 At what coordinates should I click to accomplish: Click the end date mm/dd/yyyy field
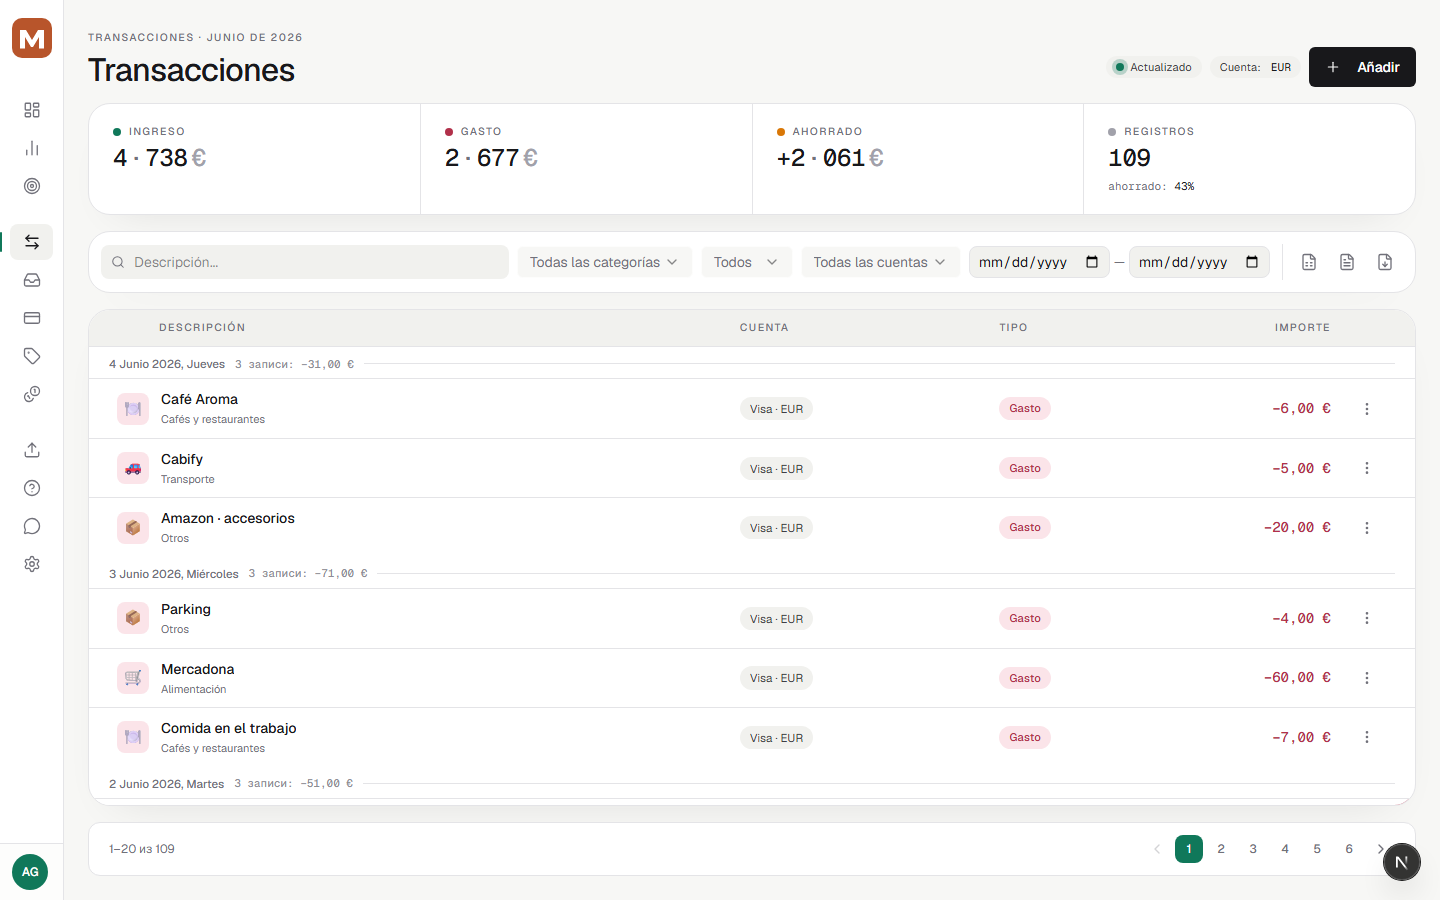[1199, 262]
